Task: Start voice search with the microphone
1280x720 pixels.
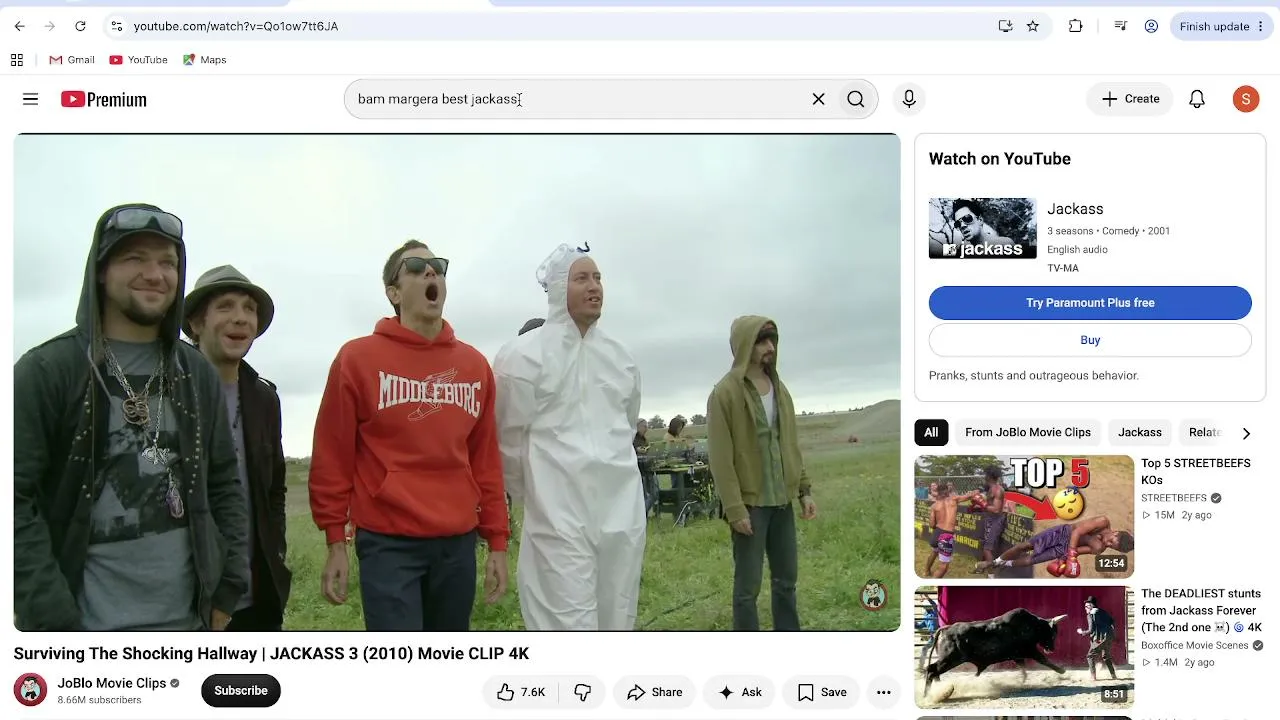Action: (909, 99)
